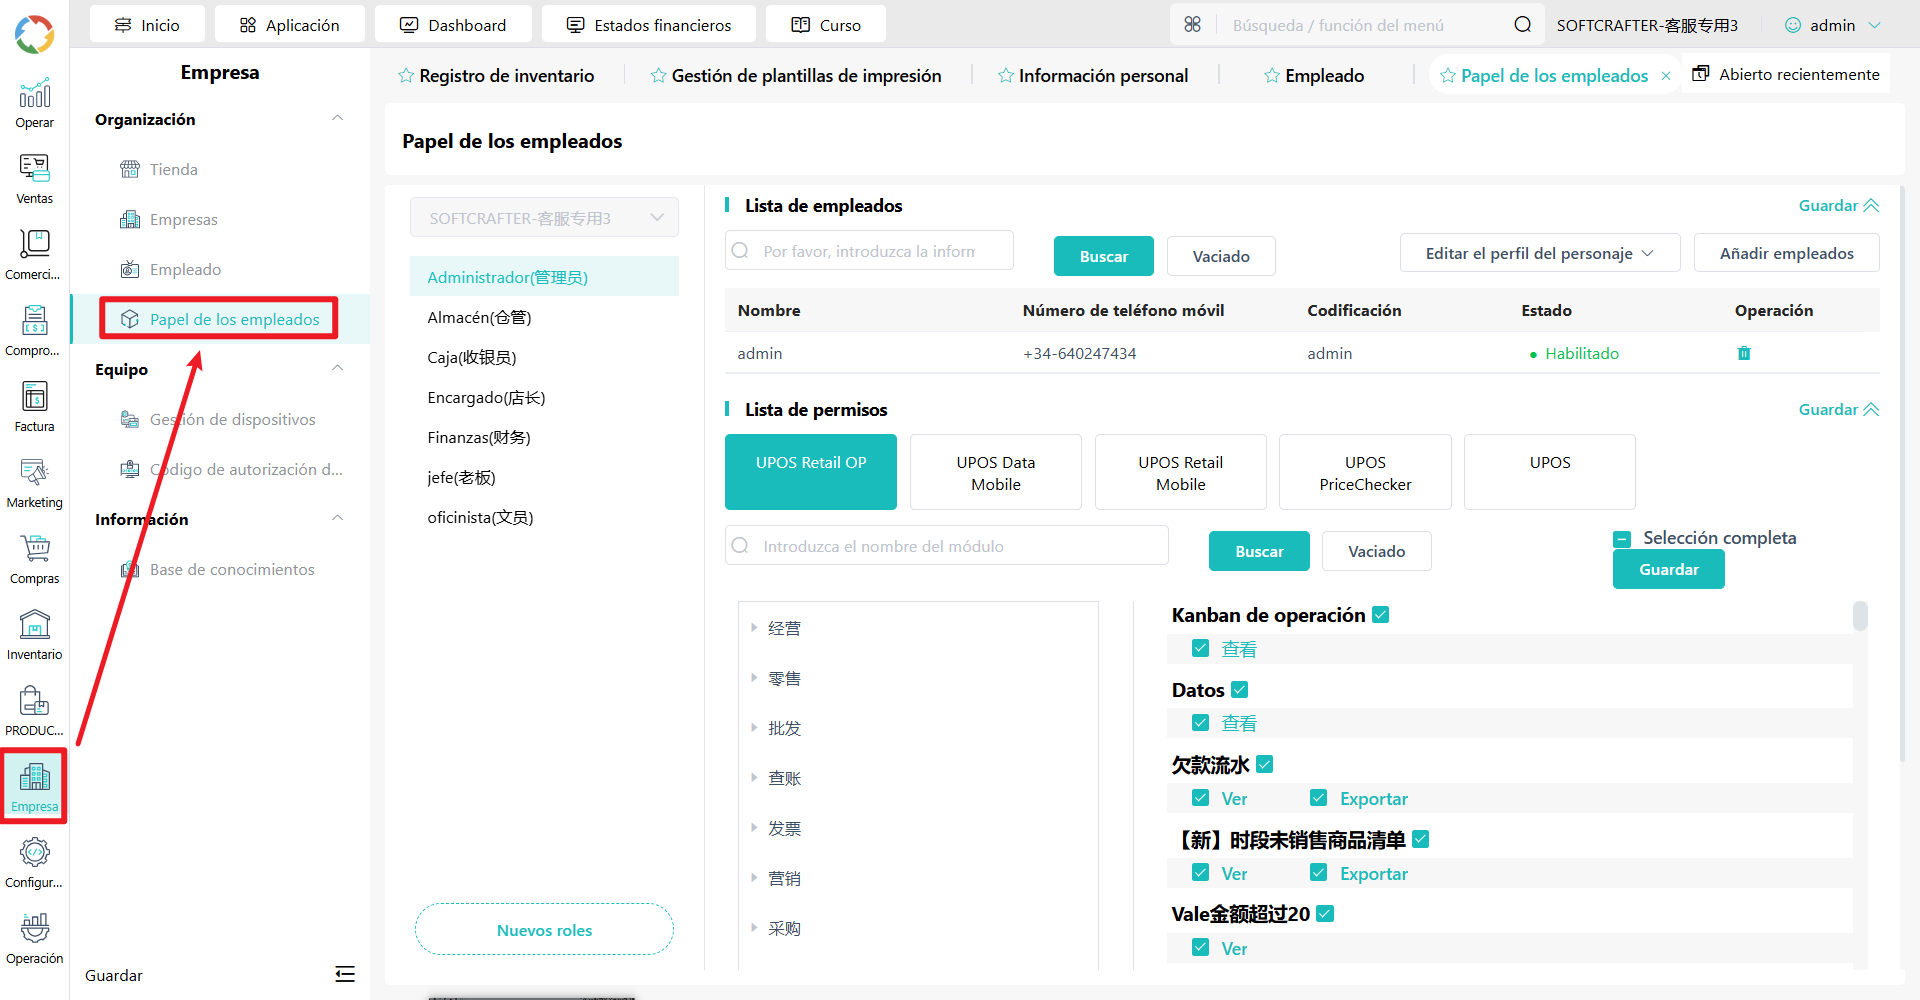
Task: Click the permissions list scrollbar
Action: (1860, 616)
